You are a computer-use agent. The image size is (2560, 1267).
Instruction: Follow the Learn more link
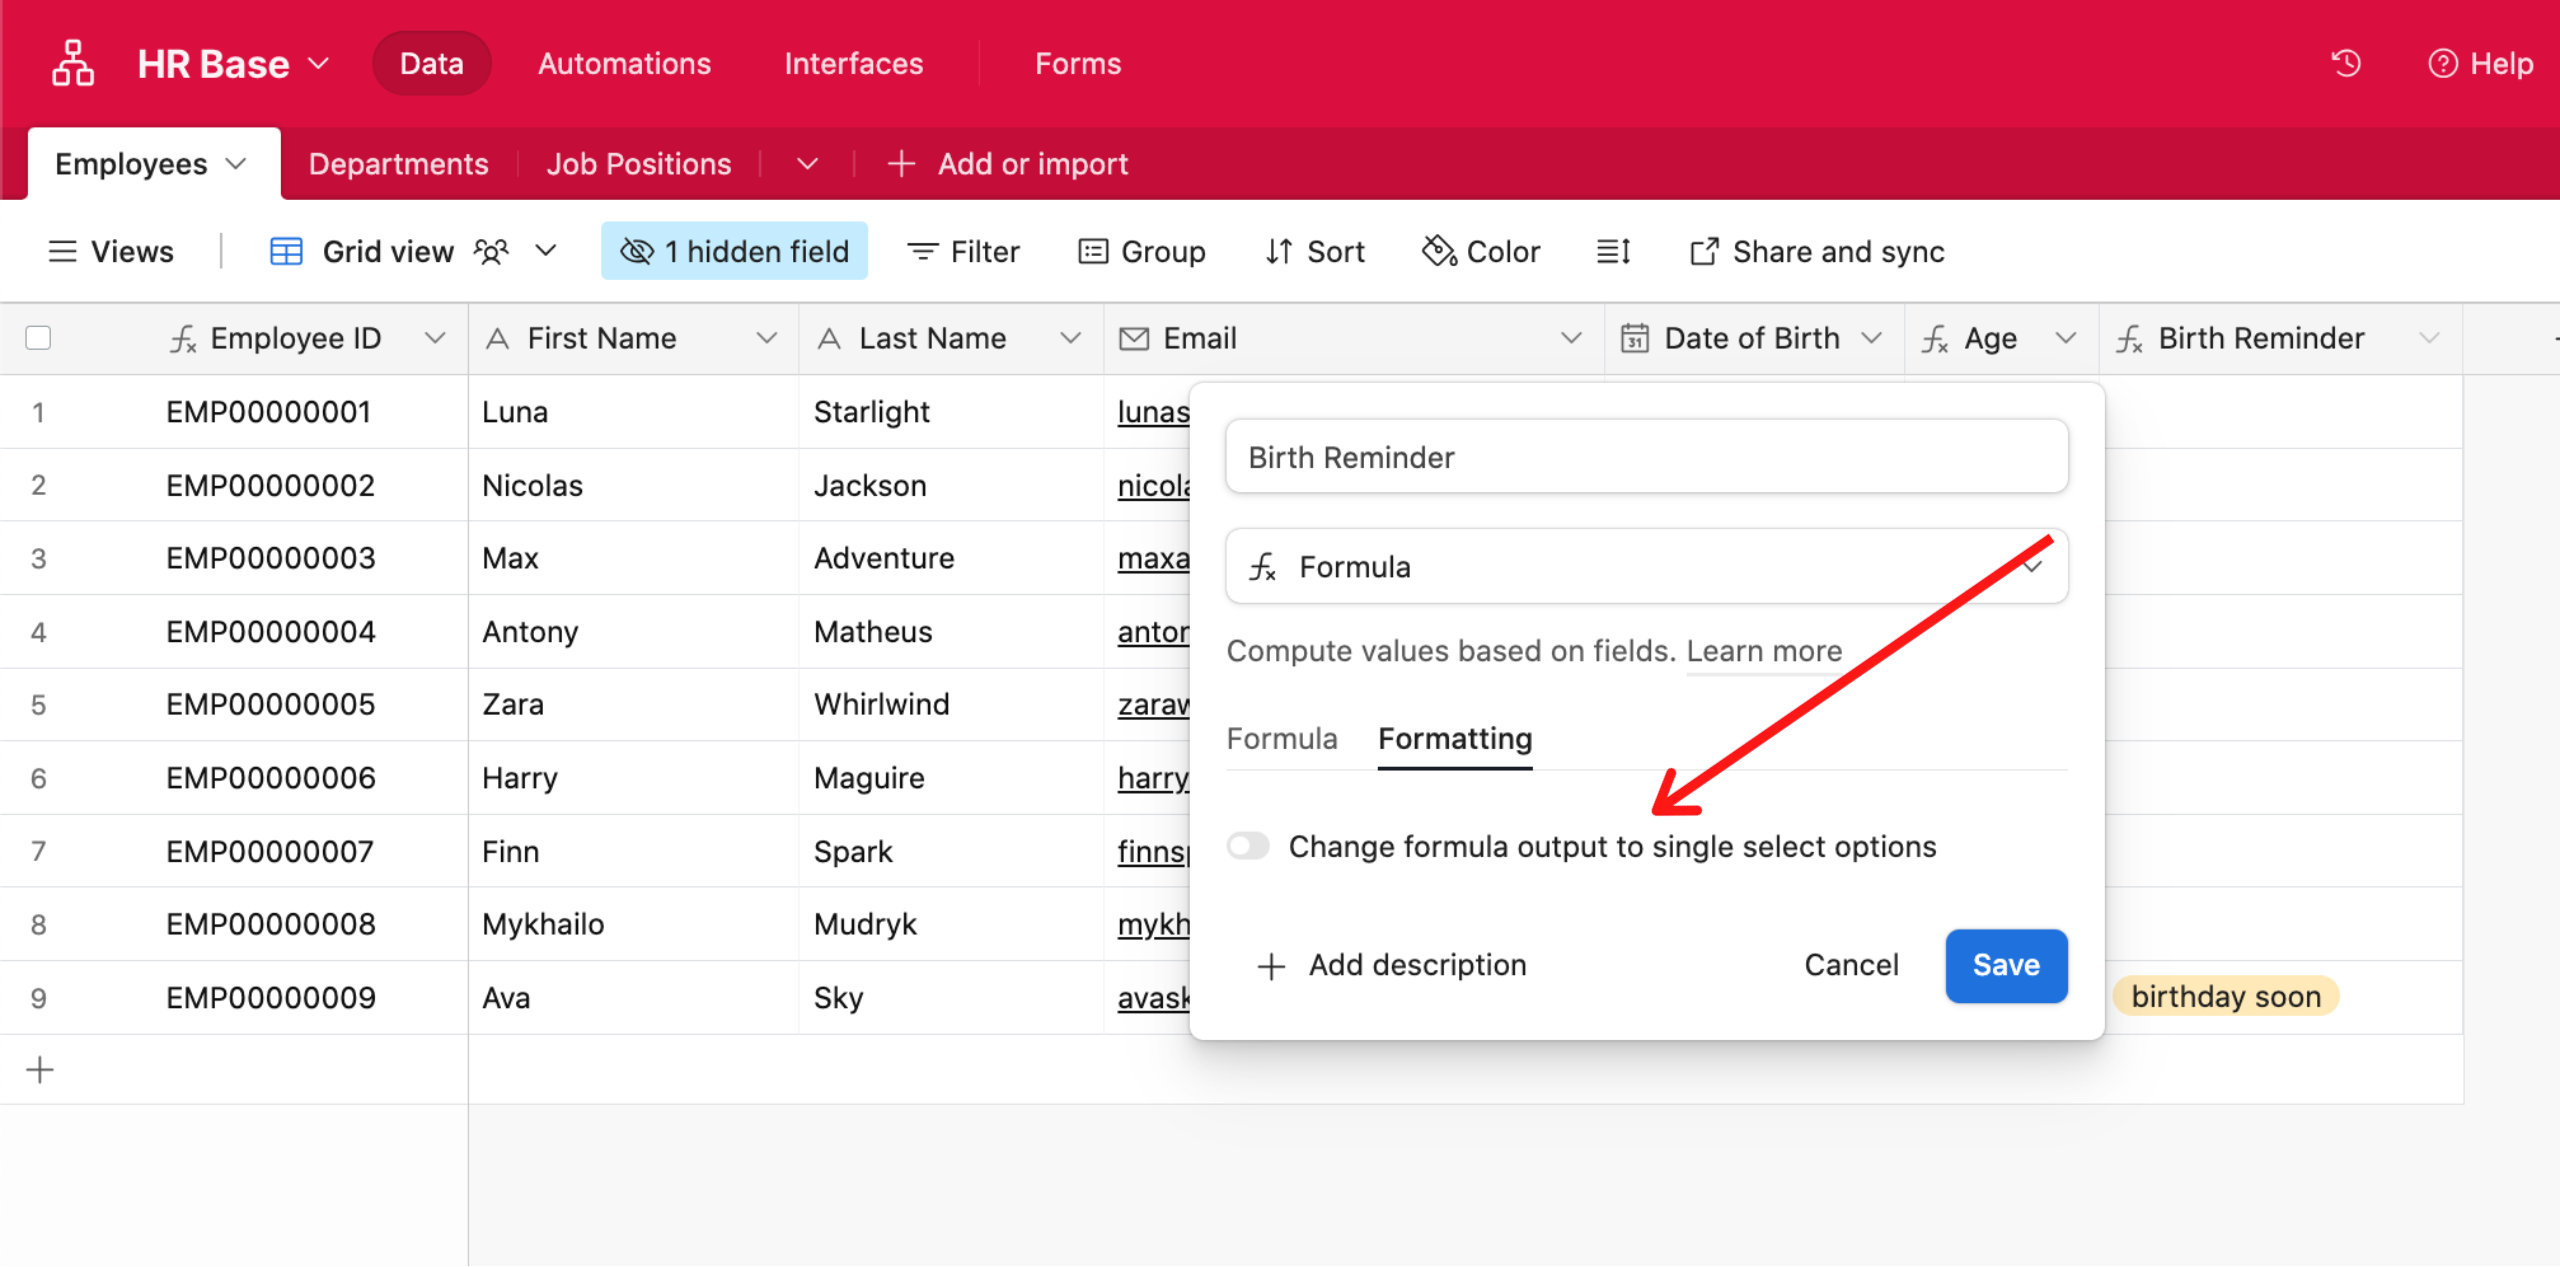click(x=1764, y=651)
